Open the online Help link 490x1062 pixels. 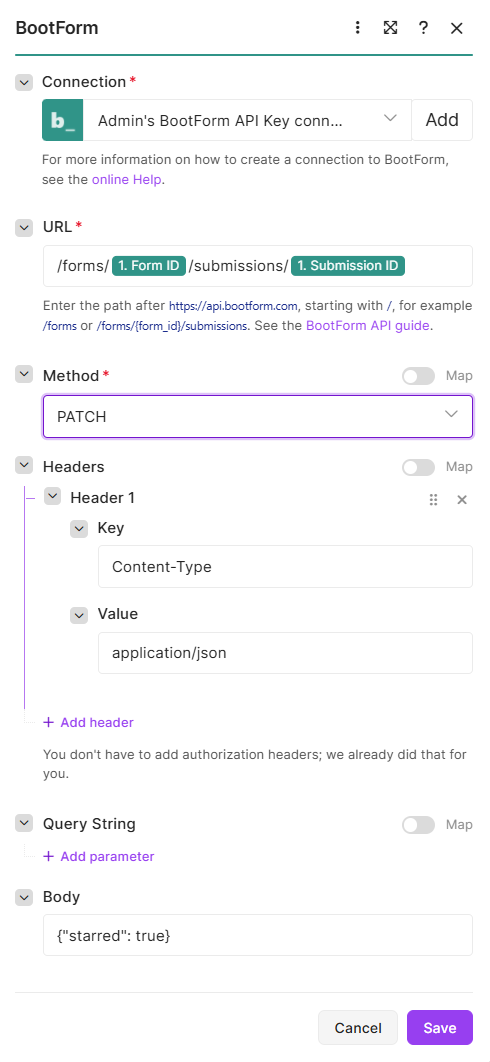click(x=129, y=180)
